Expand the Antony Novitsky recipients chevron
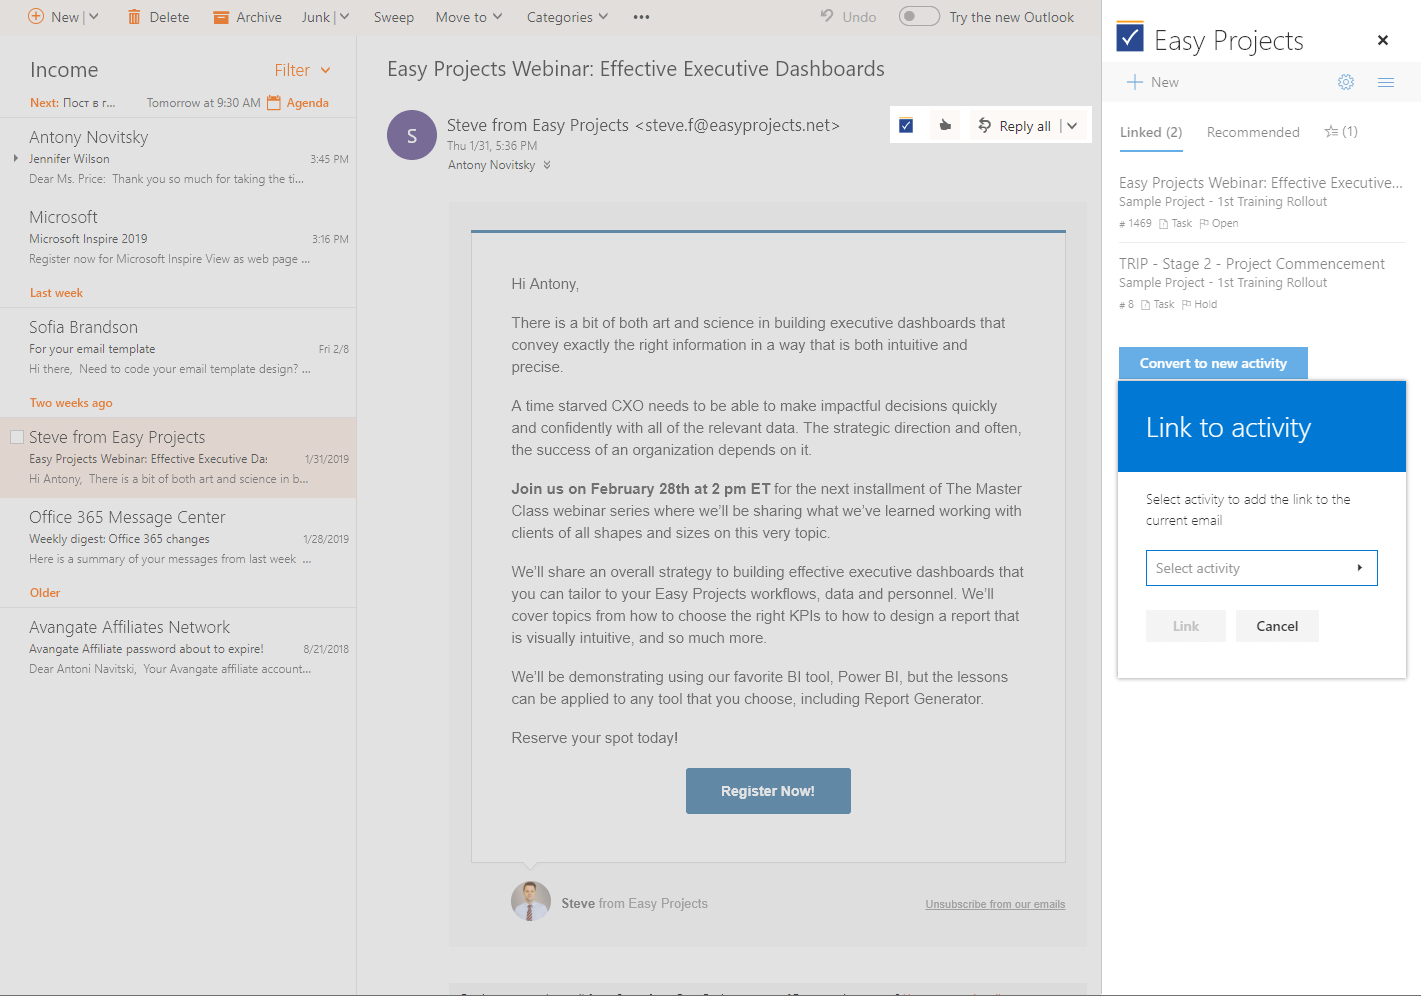The width and height of the screenshot is (1422, 996). (547, 165)
